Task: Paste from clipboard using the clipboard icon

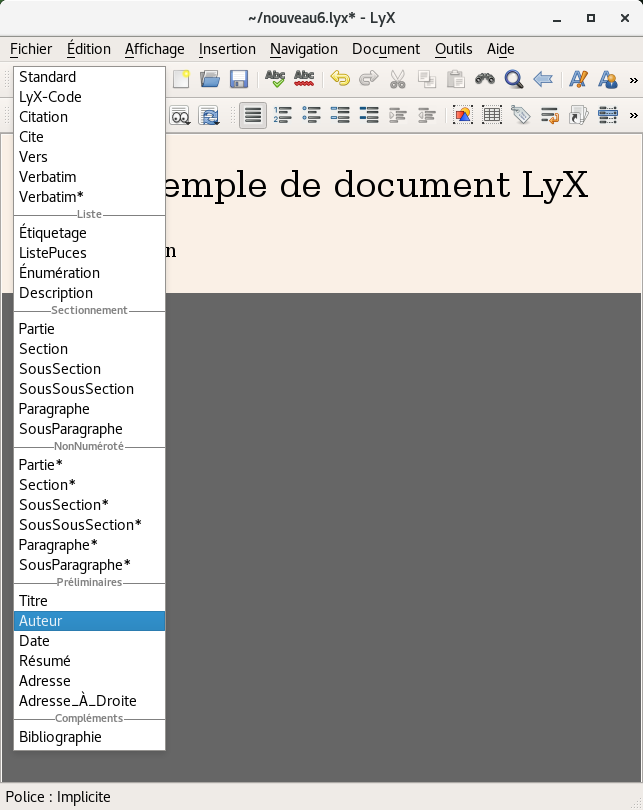Action: click(456, 79)
